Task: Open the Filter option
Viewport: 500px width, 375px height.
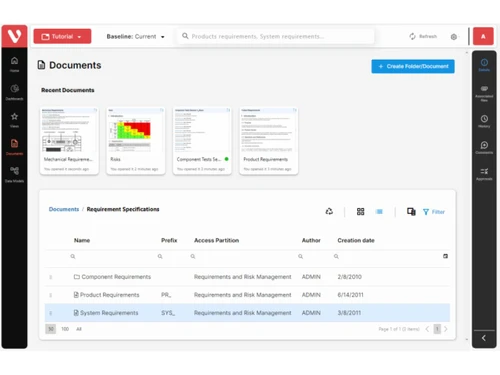Action: [x=434, y=212]
